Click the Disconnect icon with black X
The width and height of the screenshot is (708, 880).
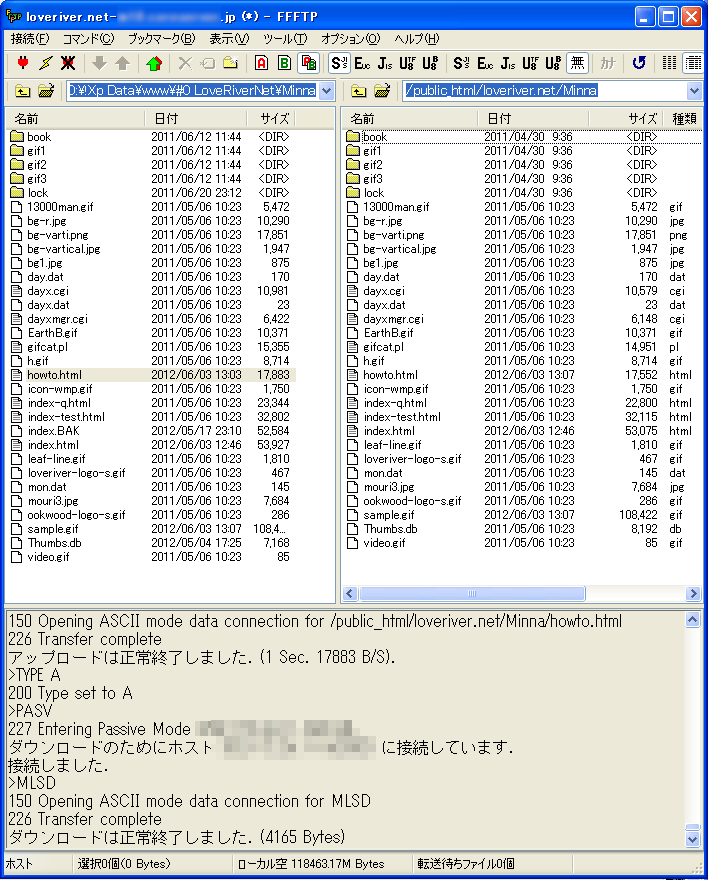coord(68,63)
